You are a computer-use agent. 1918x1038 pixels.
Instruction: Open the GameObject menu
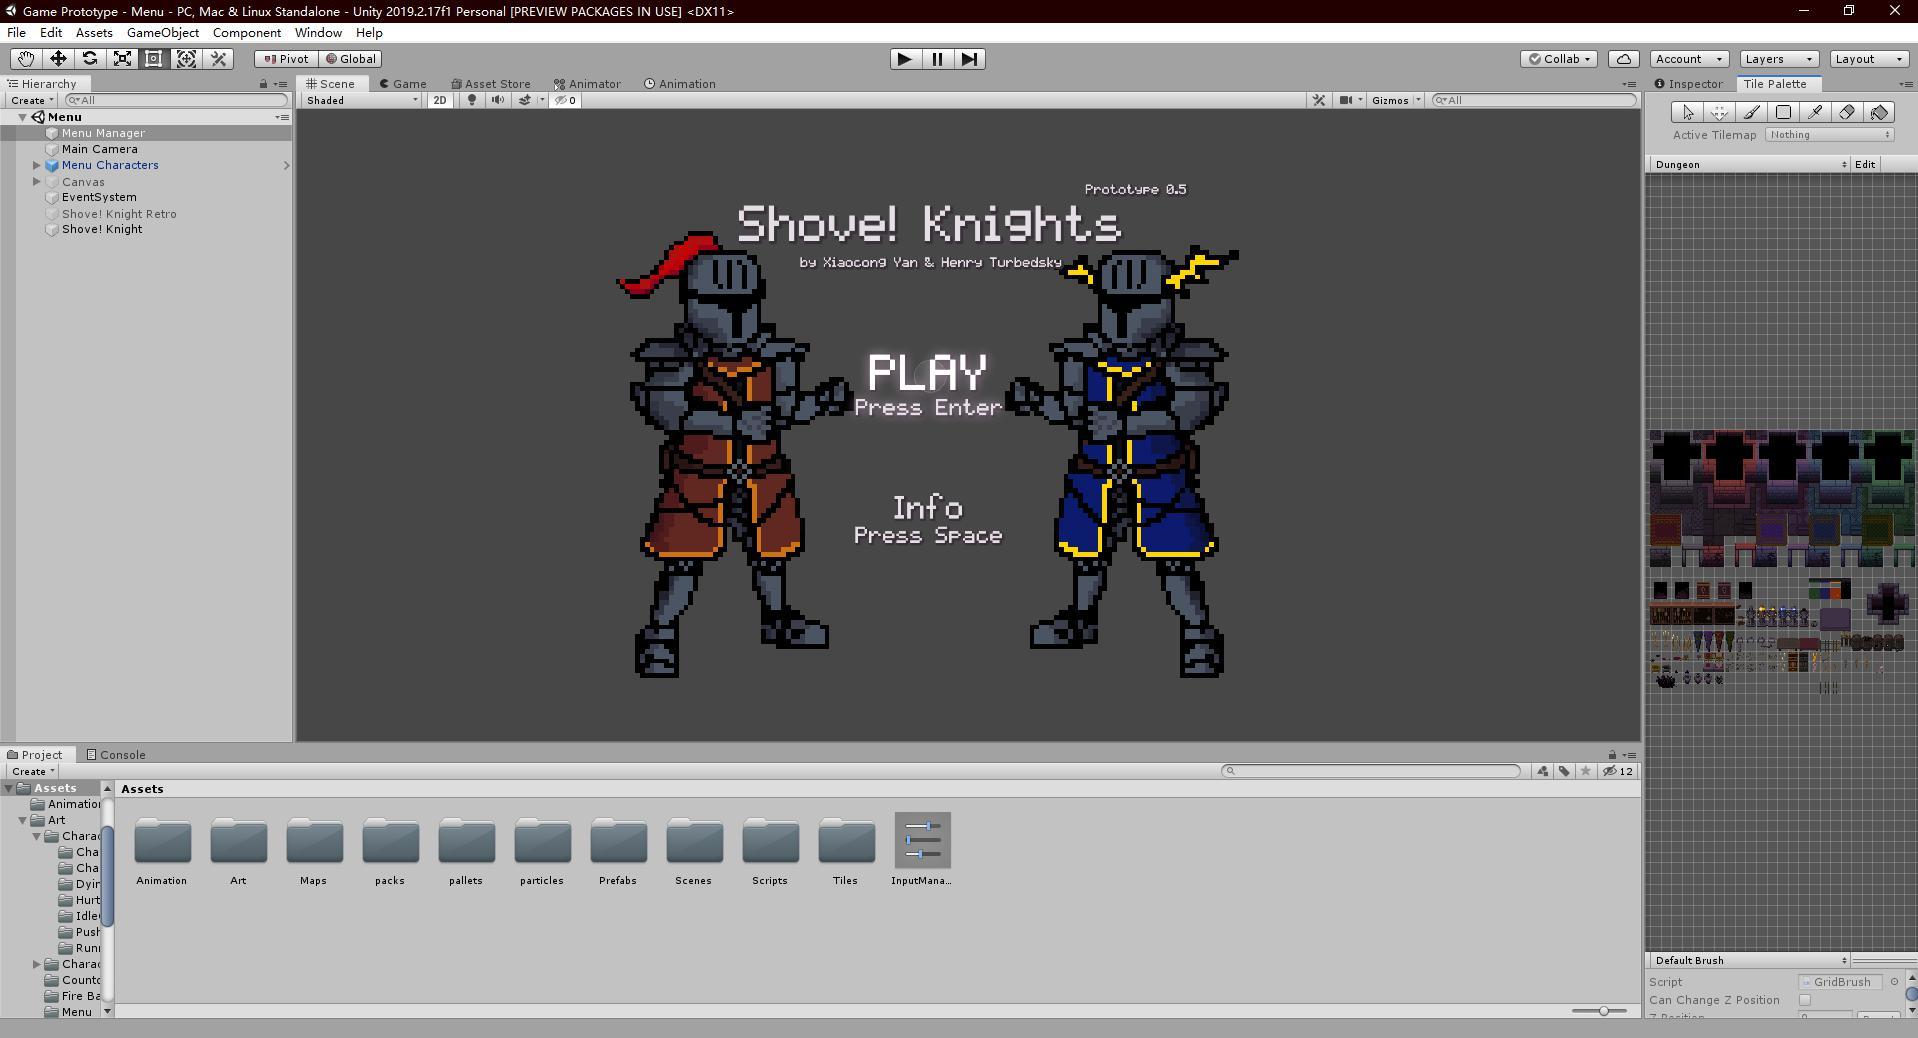coord(163,33)
